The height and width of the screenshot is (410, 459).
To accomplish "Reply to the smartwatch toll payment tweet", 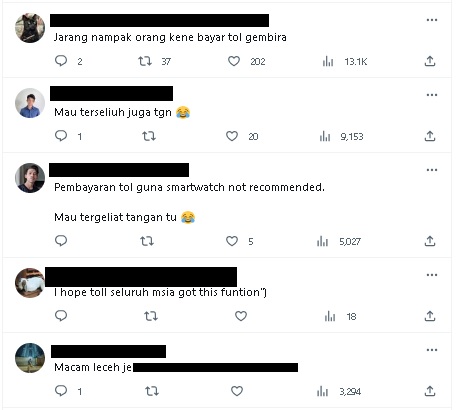I will [x=61, y=241].
